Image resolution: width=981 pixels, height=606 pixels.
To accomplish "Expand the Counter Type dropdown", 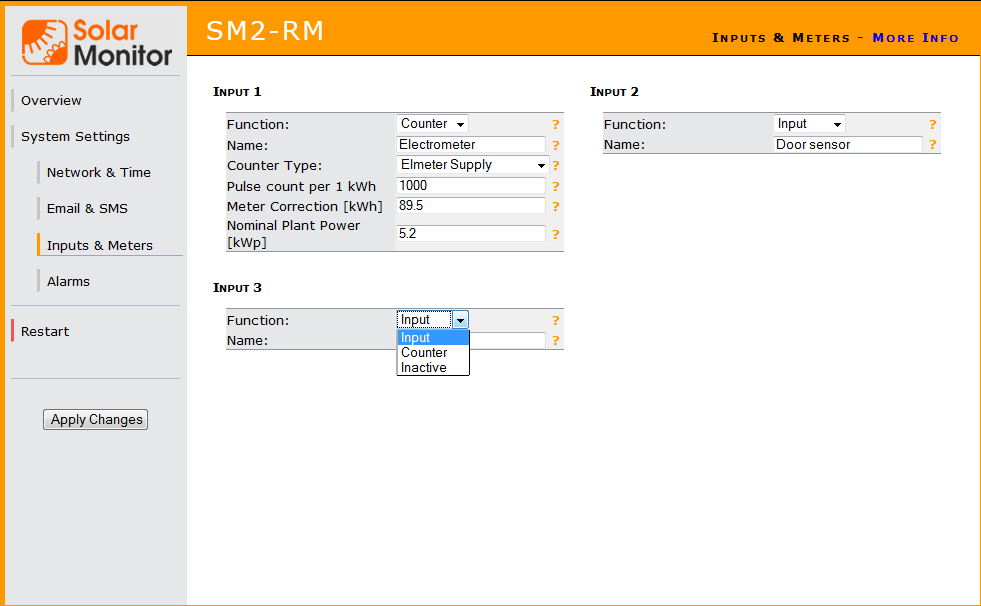I will (x=472, y=165).
